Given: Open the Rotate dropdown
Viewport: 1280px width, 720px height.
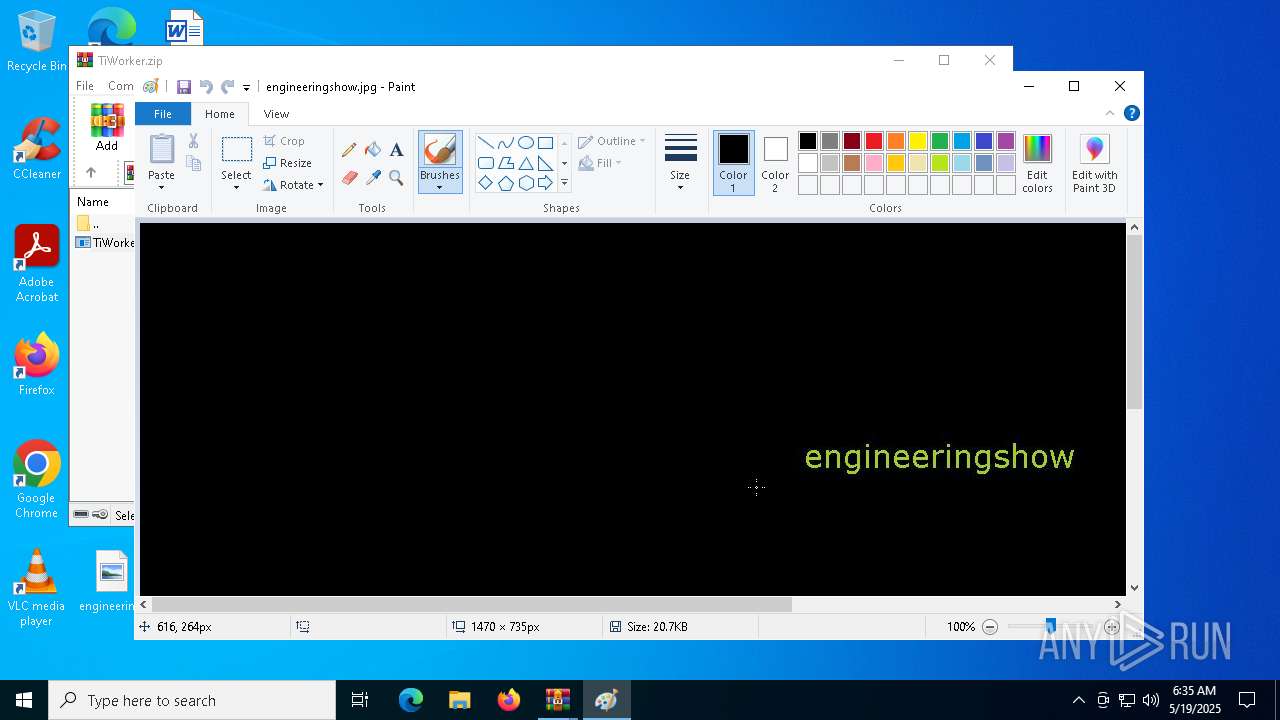Looking at the screenshot, I should pos(293,185).
